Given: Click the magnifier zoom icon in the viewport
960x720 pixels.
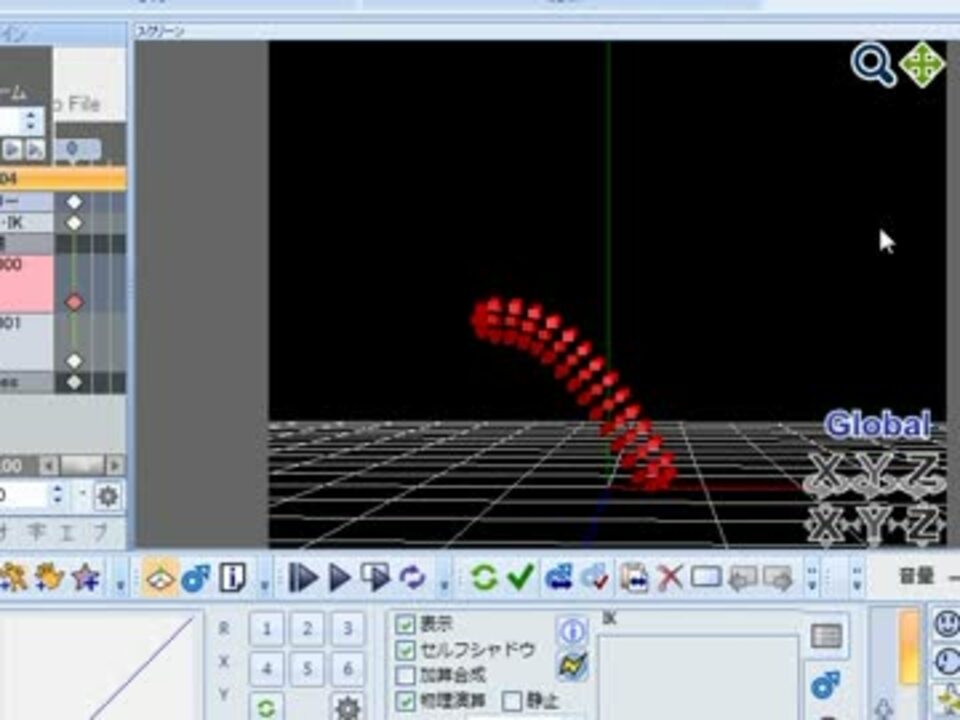Looking at the screenshot, I should (873, 65).
